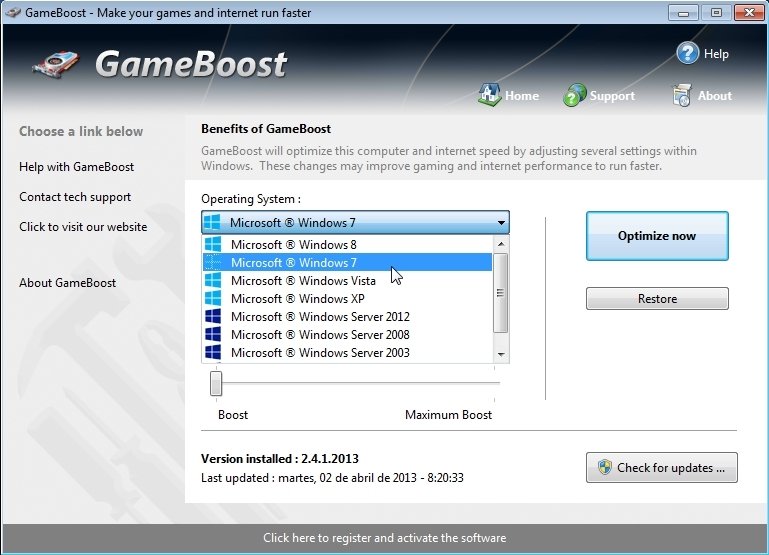Click the Maximum Boost label
This screenshot has height=555, width=769.
448,415
